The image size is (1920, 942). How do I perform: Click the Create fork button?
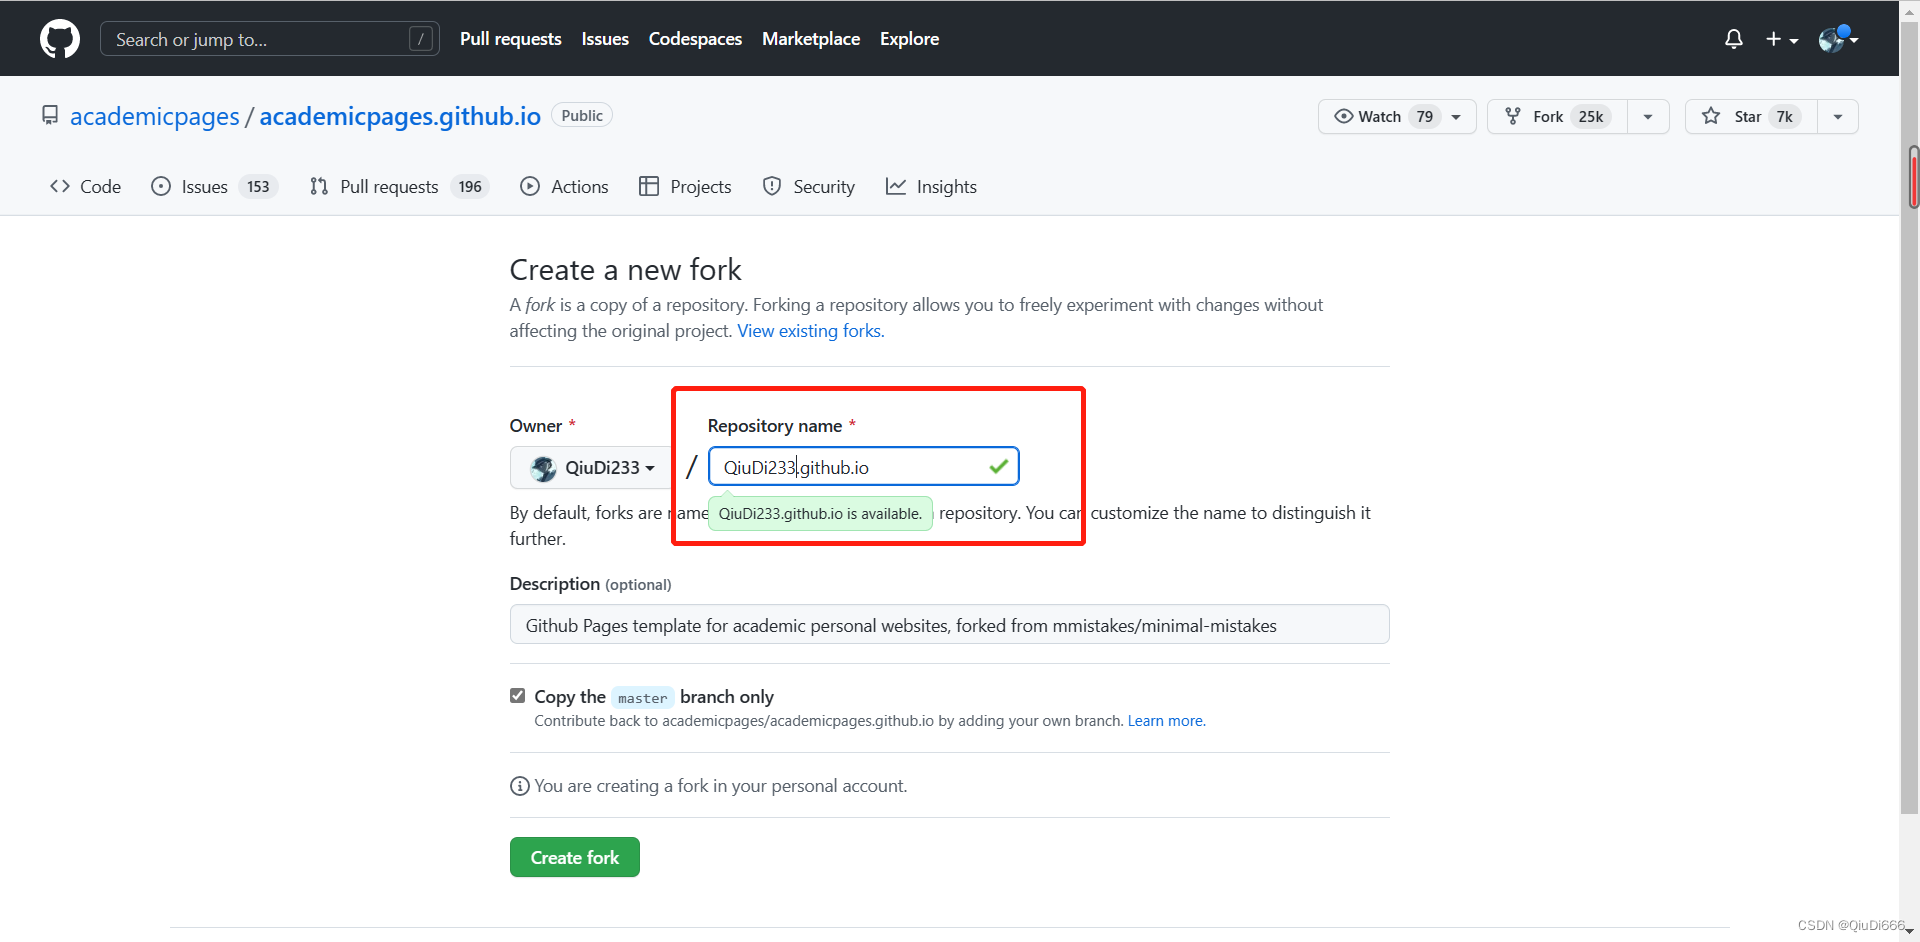tap(575, 857)
